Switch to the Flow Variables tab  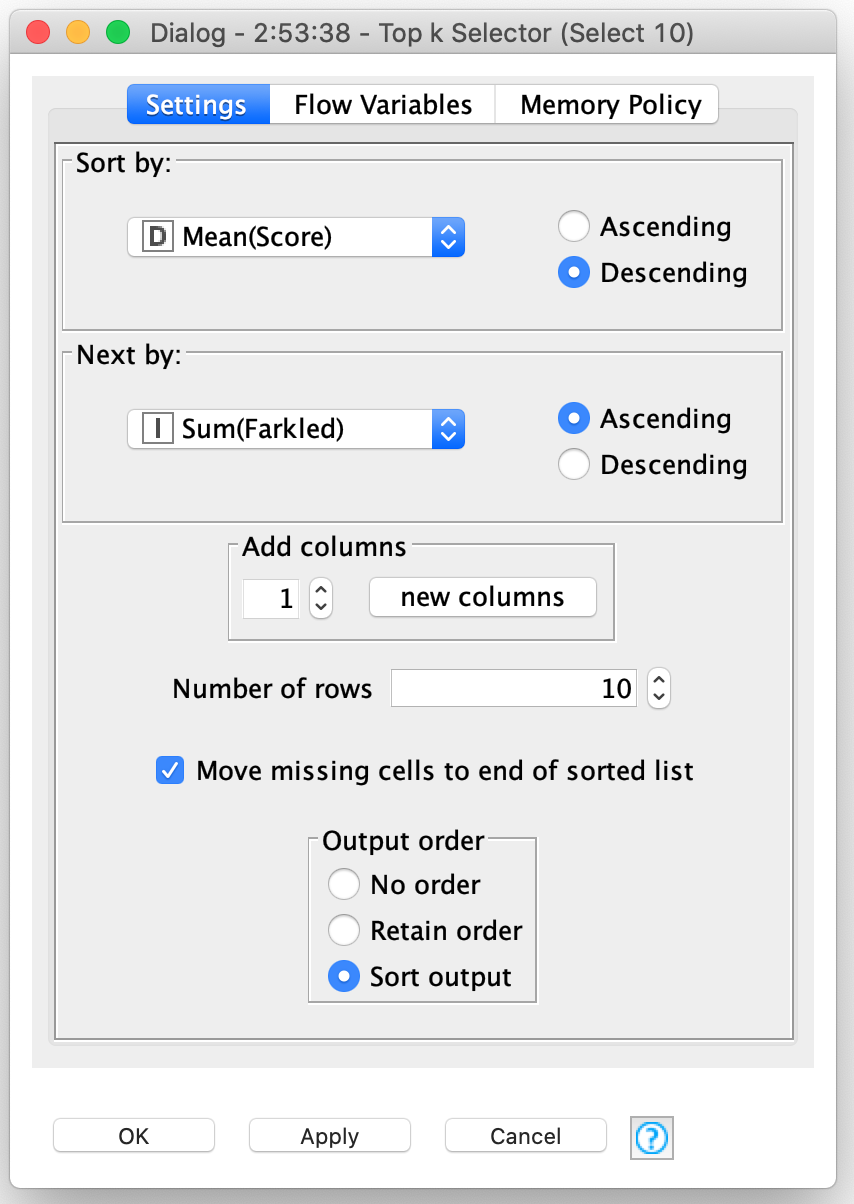tap(381, 104)
